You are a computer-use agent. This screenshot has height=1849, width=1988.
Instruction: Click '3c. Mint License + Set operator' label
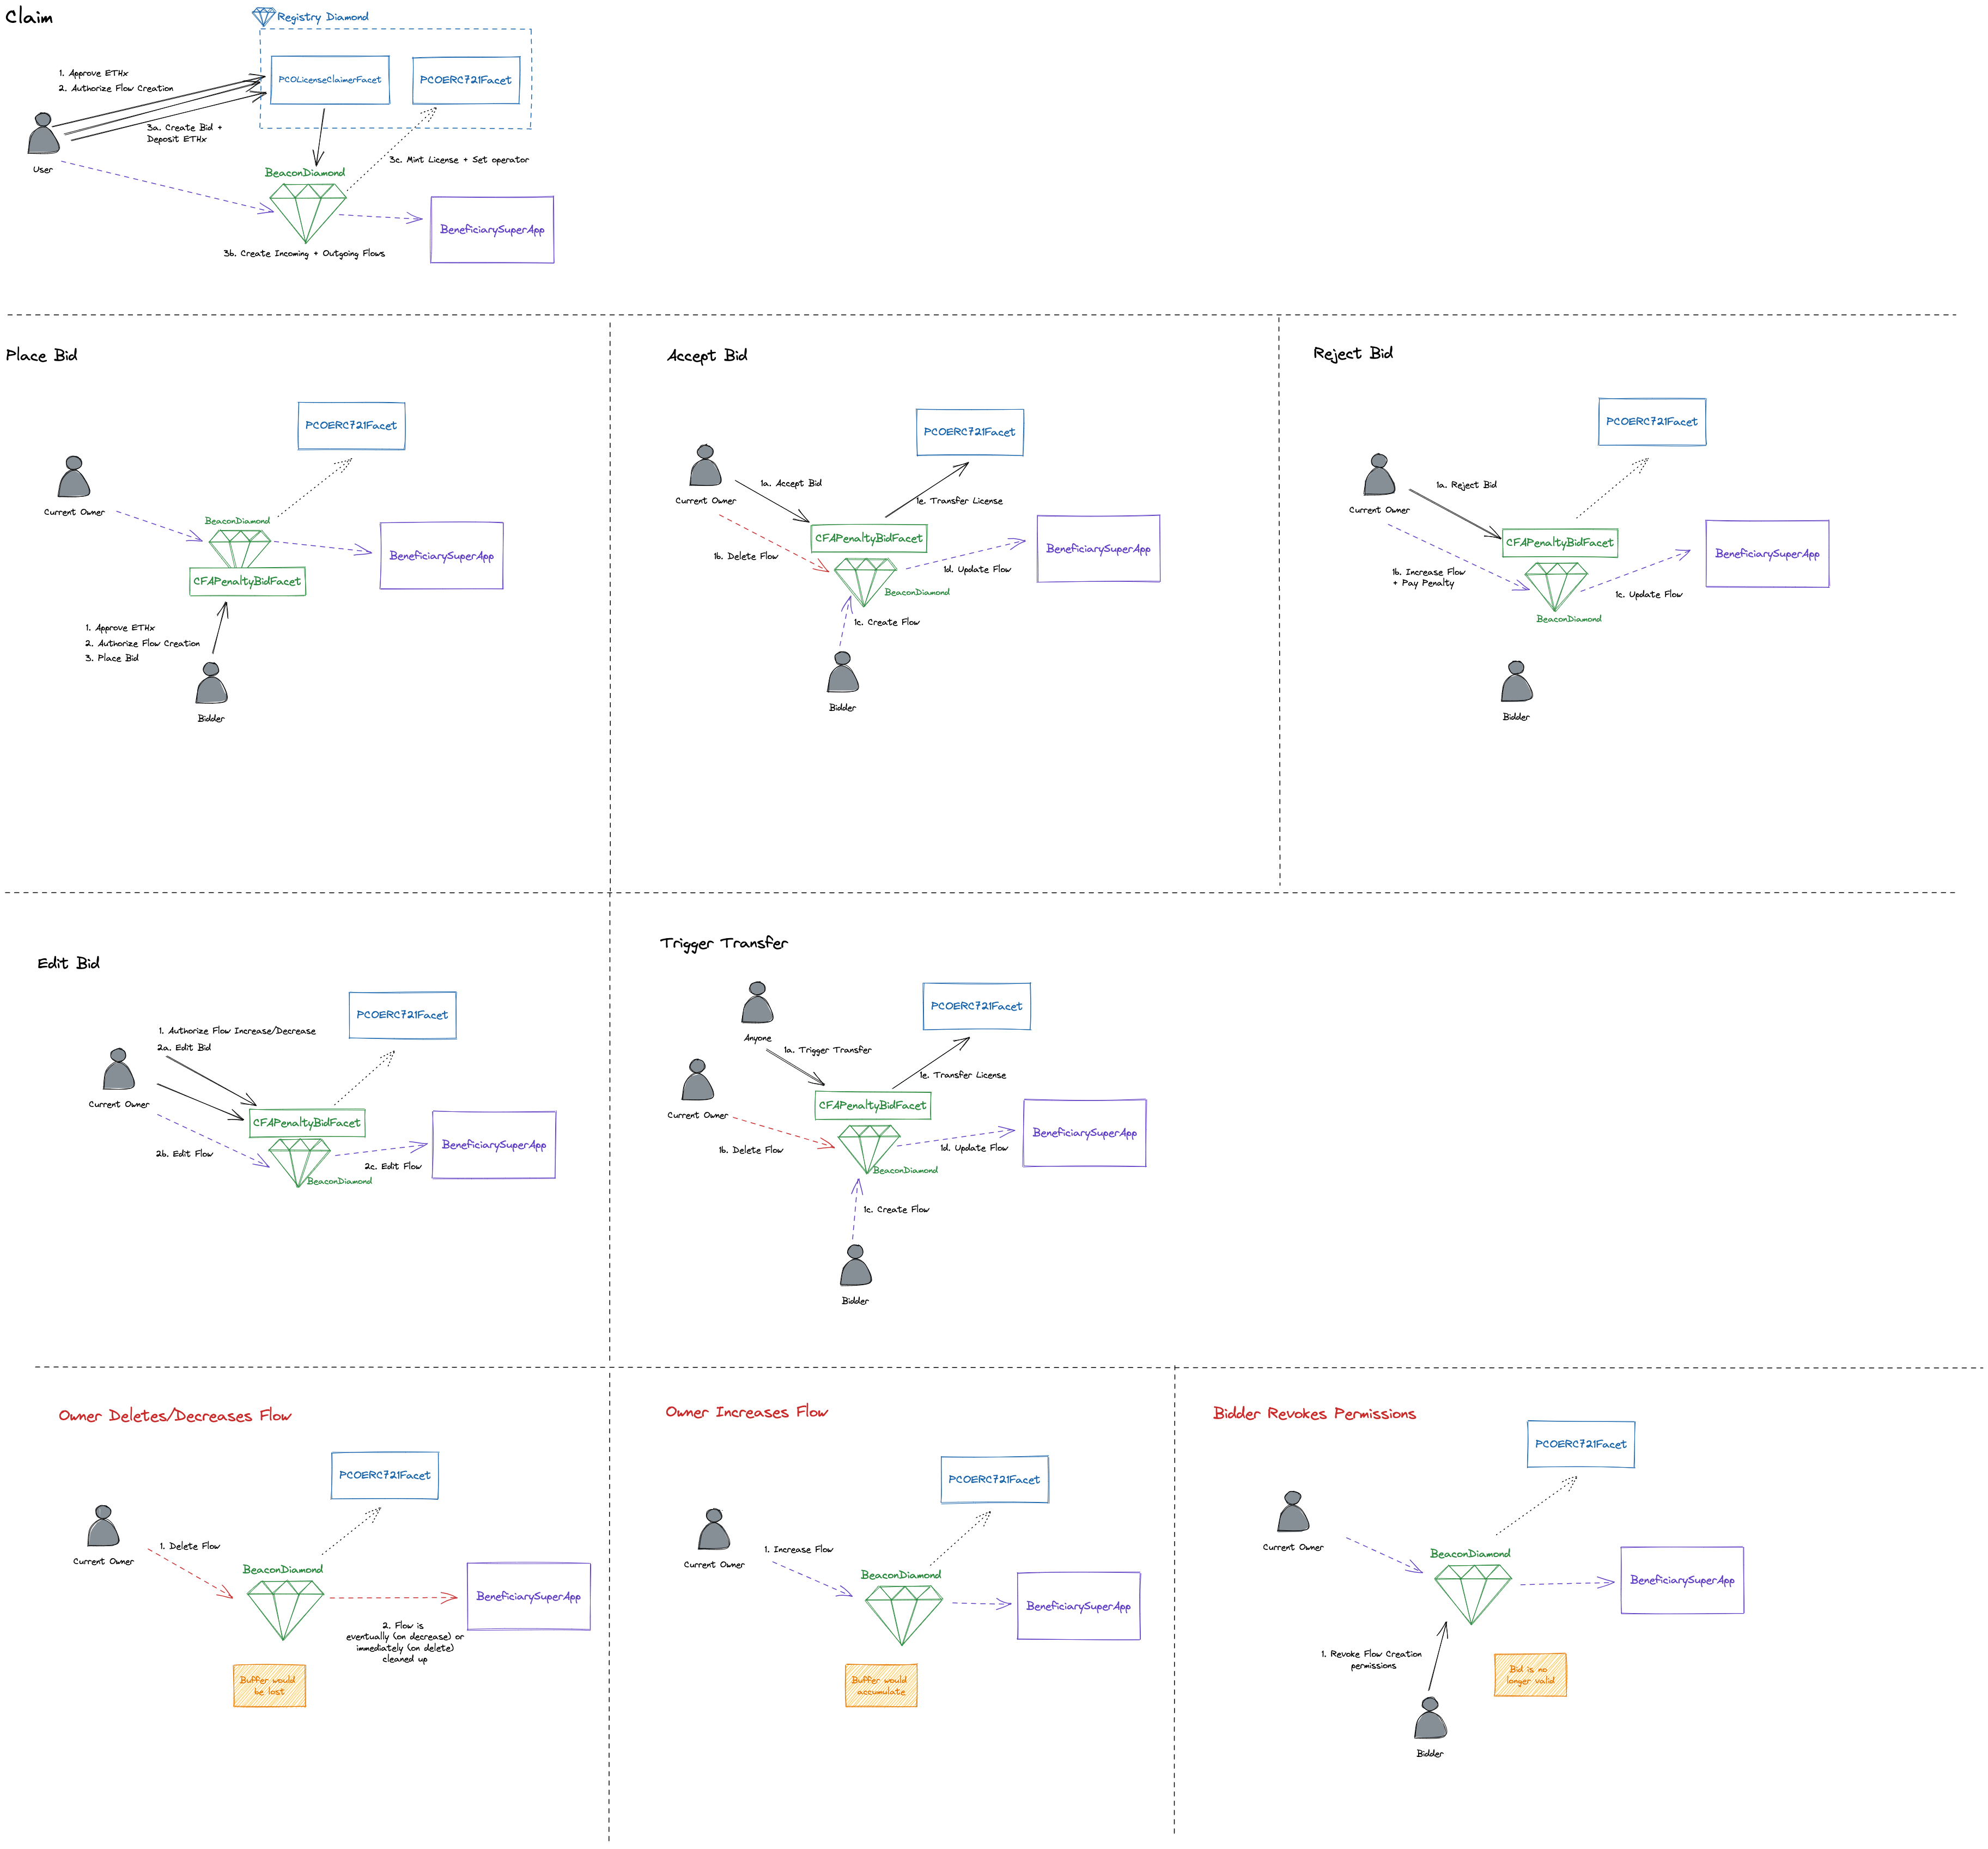click(459, 160)
